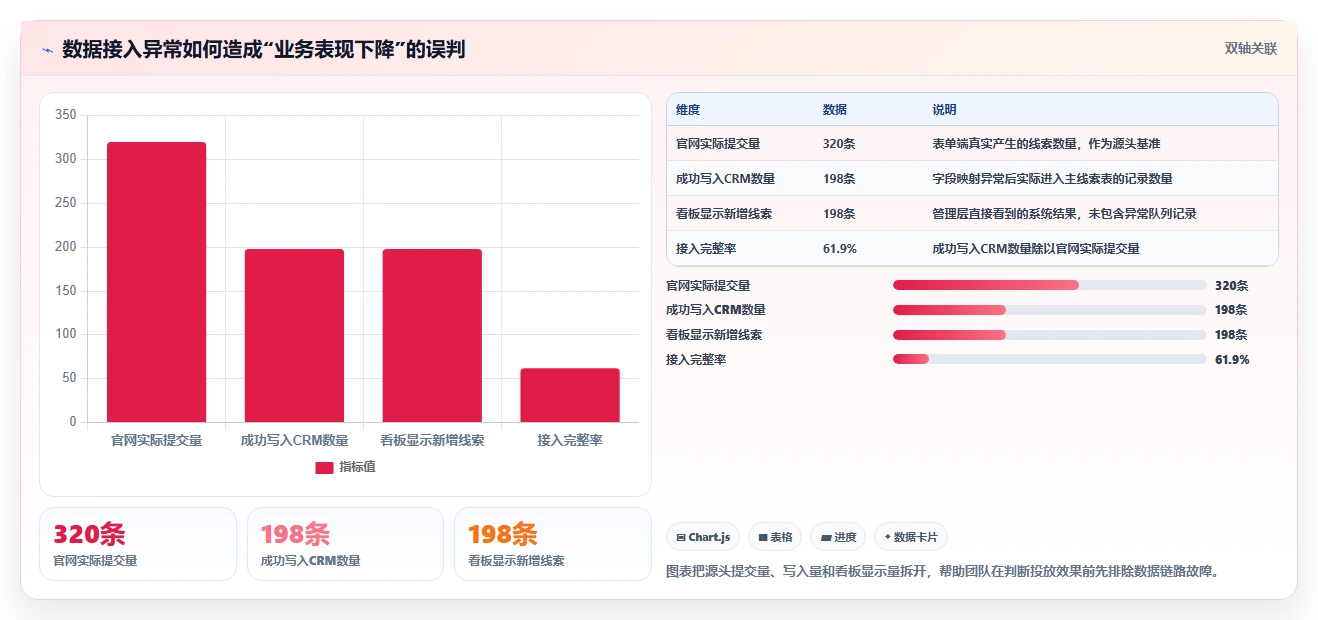Click the 字段映射异常后 description cell
This screenshot has height=620, width=1318.
pyautogui.click(x=1052, y=179)
